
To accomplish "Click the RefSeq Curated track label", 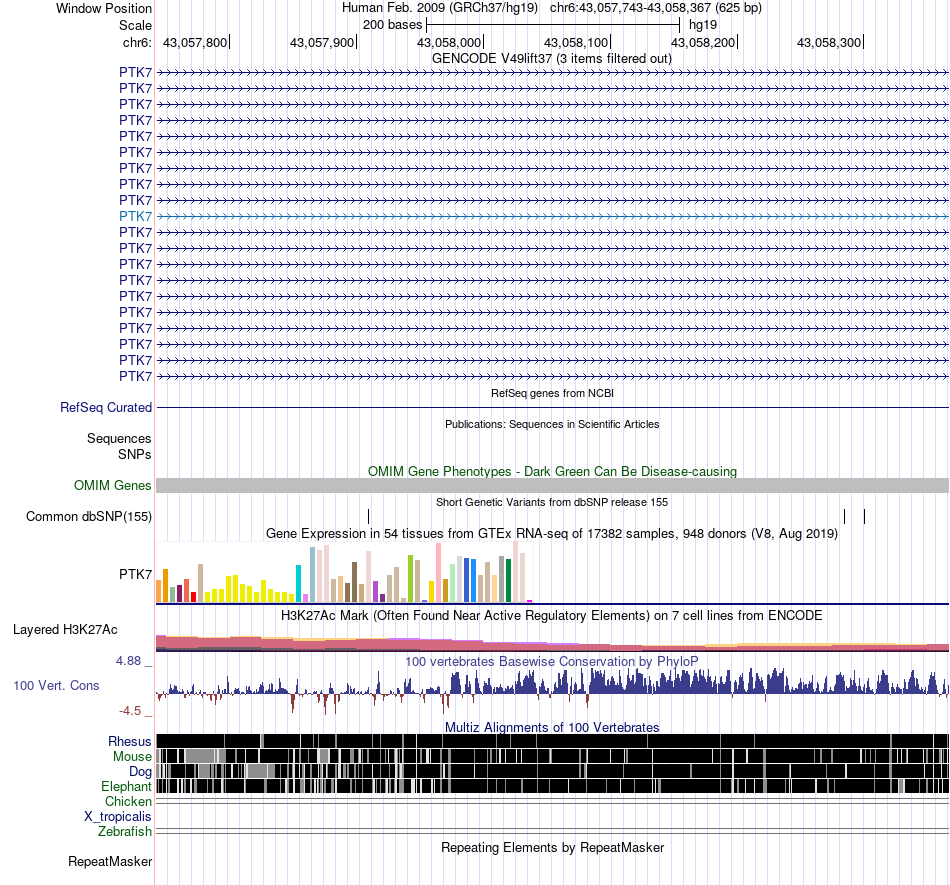I will point(106,408).
